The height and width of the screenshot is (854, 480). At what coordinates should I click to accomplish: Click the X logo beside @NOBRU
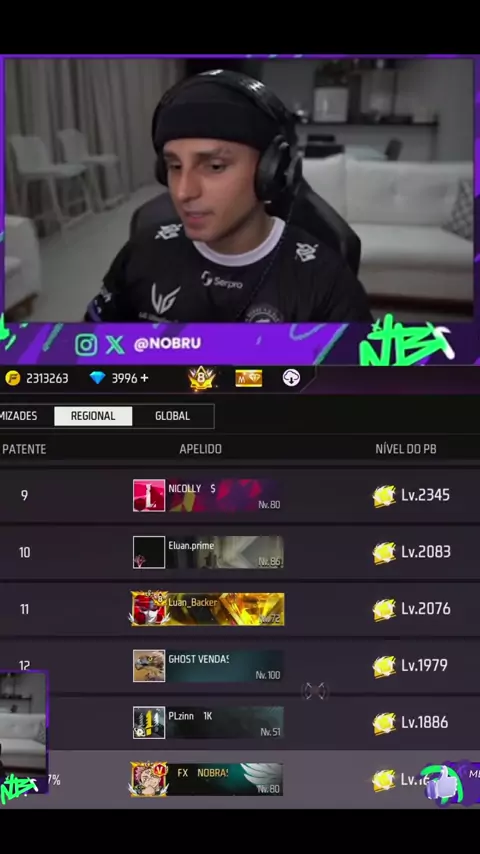point(115,344)
